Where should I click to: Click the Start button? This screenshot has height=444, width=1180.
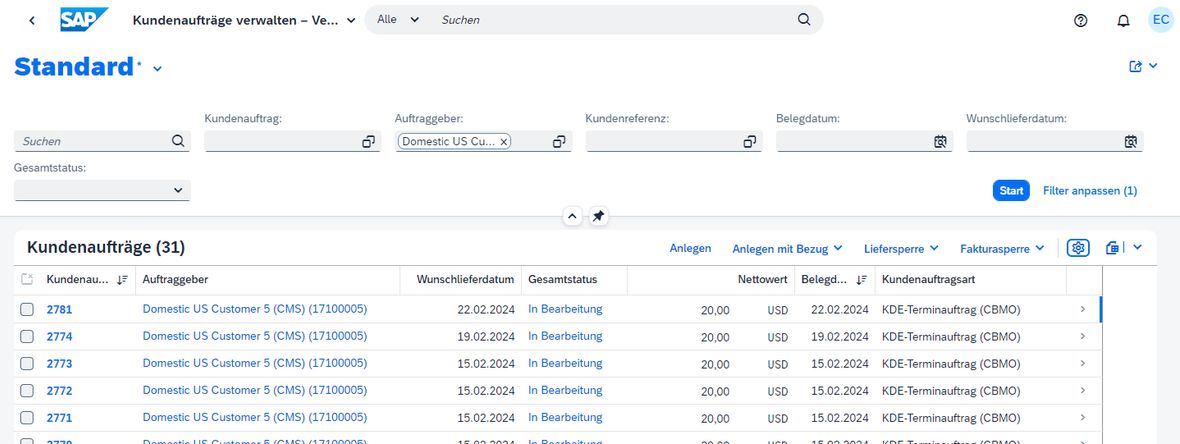(1011, 191)
